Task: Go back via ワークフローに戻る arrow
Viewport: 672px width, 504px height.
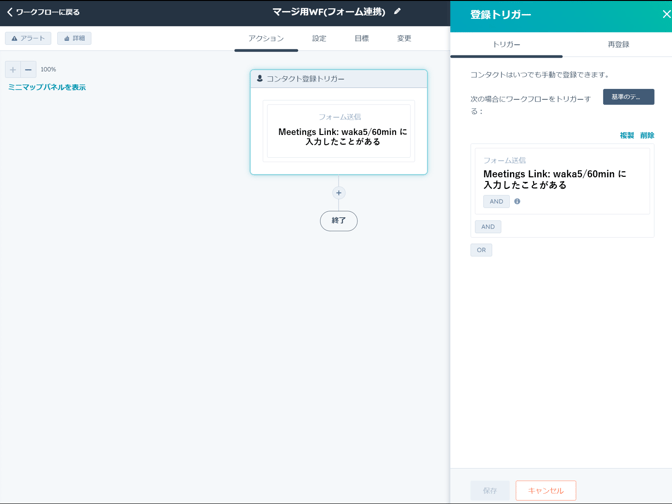Action: [x=10, y=12]
